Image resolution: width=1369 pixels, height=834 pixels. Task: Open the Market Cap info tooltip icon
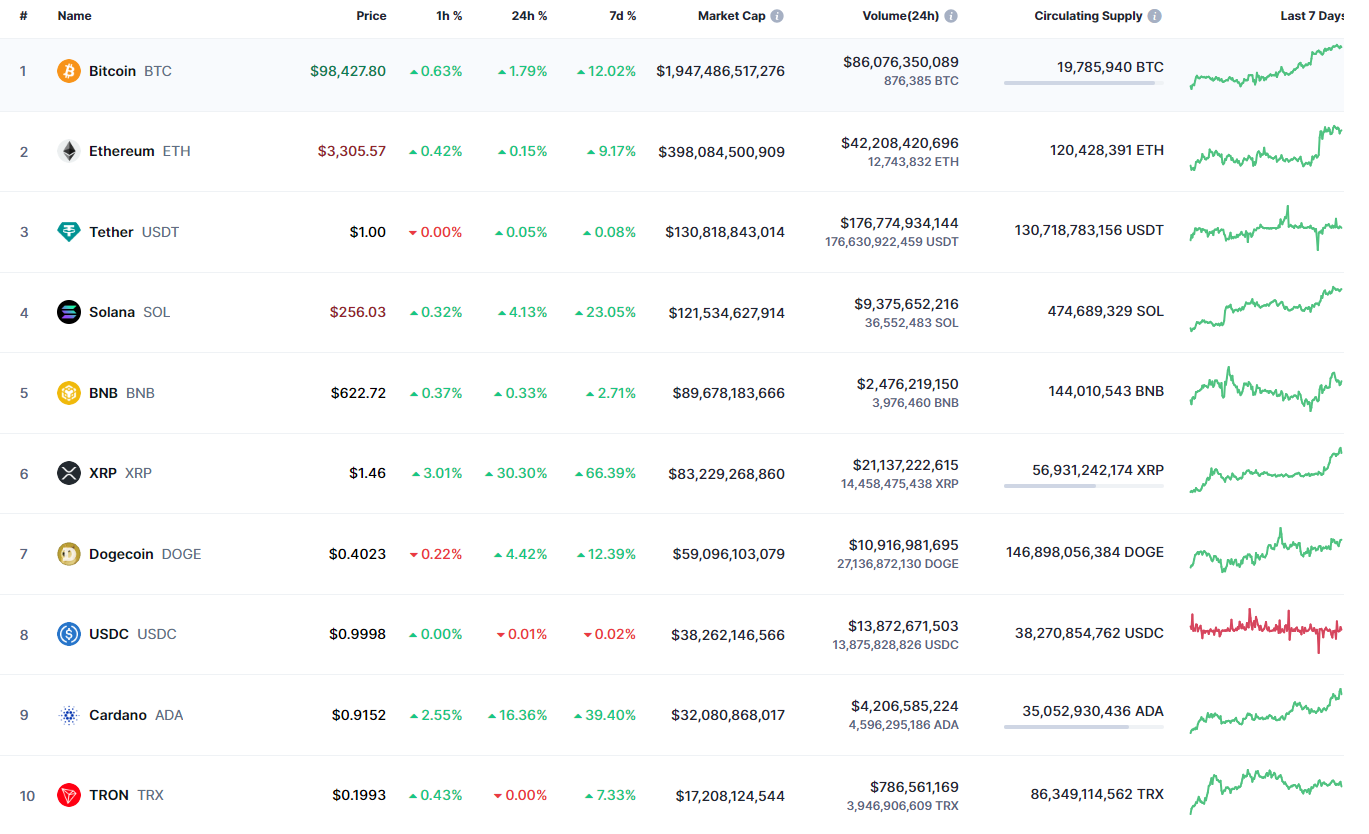pyautogui.click(x=777, y=16)
